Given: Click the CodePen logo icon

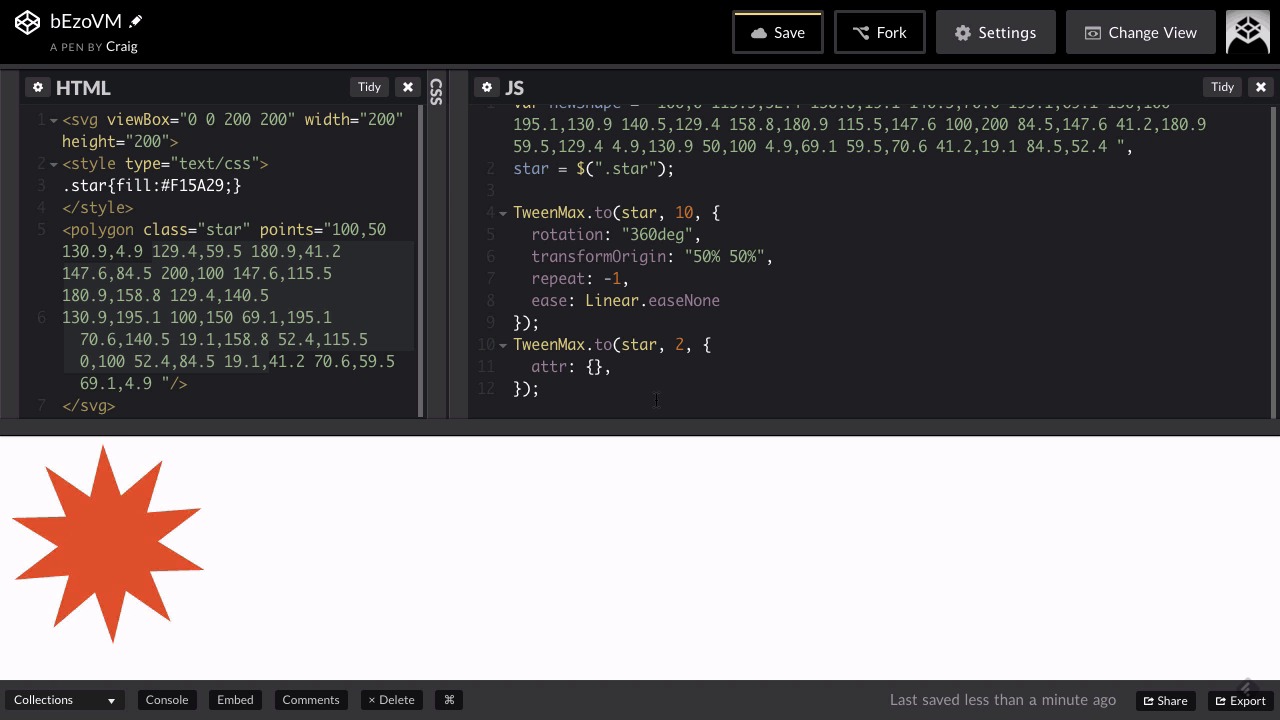Looking at the screenshot, I should click(27, 22).
